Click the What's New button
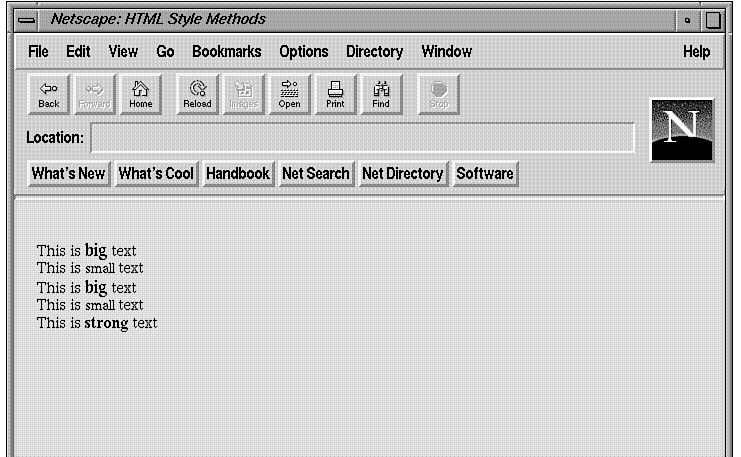 tap(68, 174)
